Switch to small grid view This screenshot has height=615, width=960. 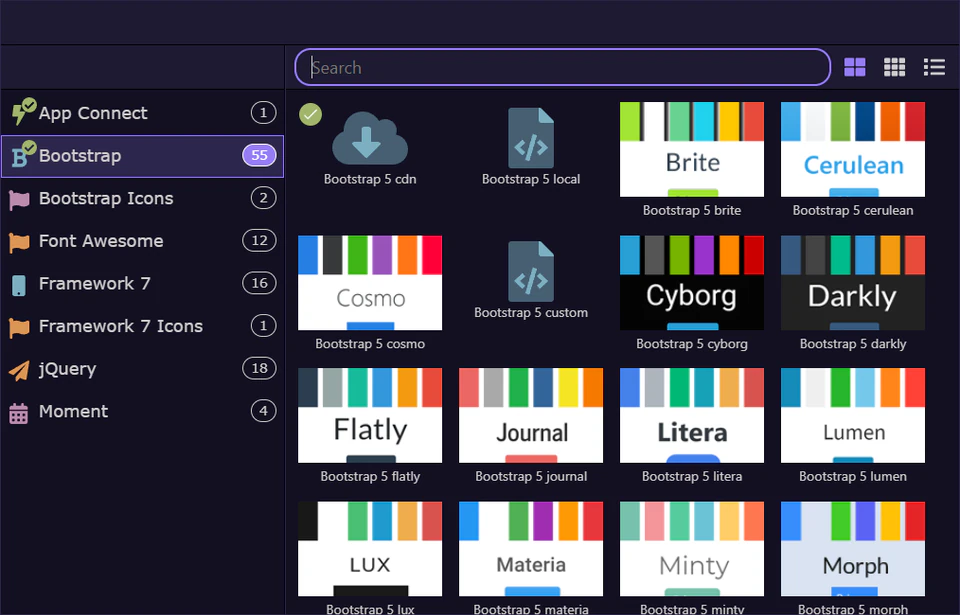(x=894, y=67)
